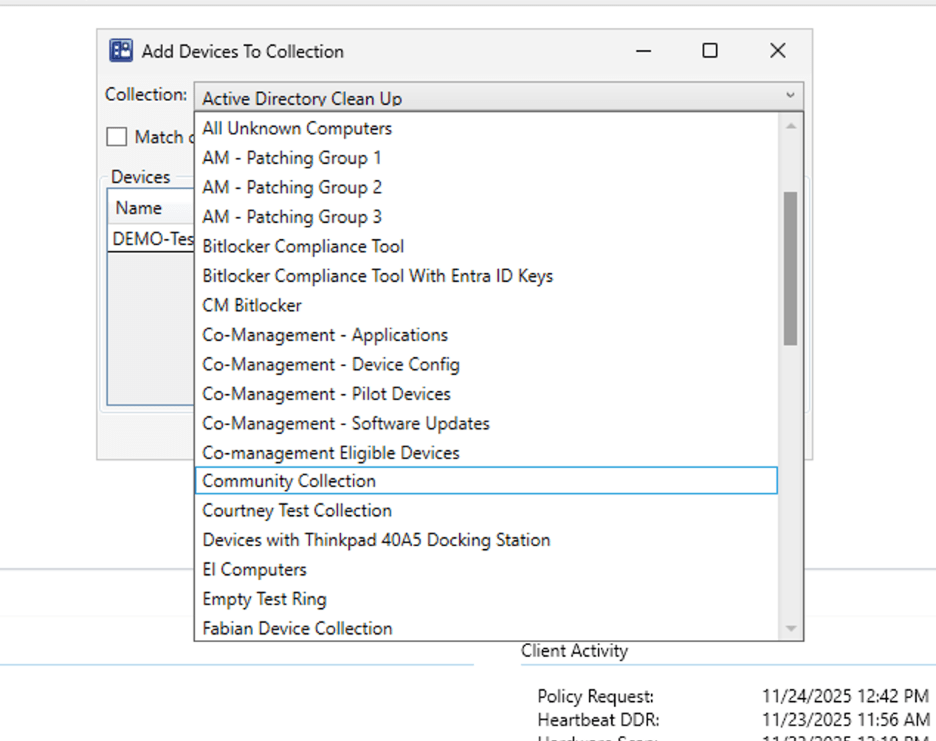Close the Add Devices To Collection dialog
This screenshot has height=741, width=936.
777,51
